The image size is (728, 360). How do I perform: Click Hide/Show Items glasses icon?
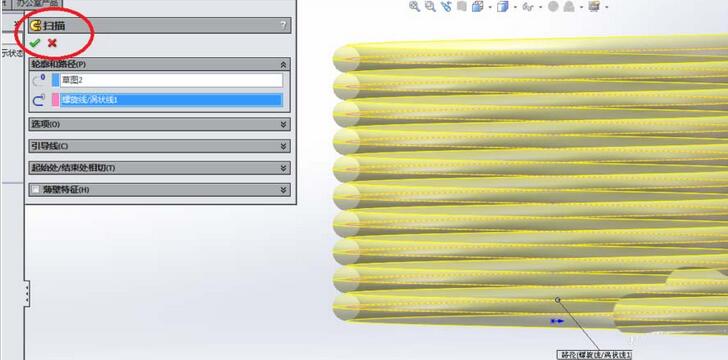528,7
